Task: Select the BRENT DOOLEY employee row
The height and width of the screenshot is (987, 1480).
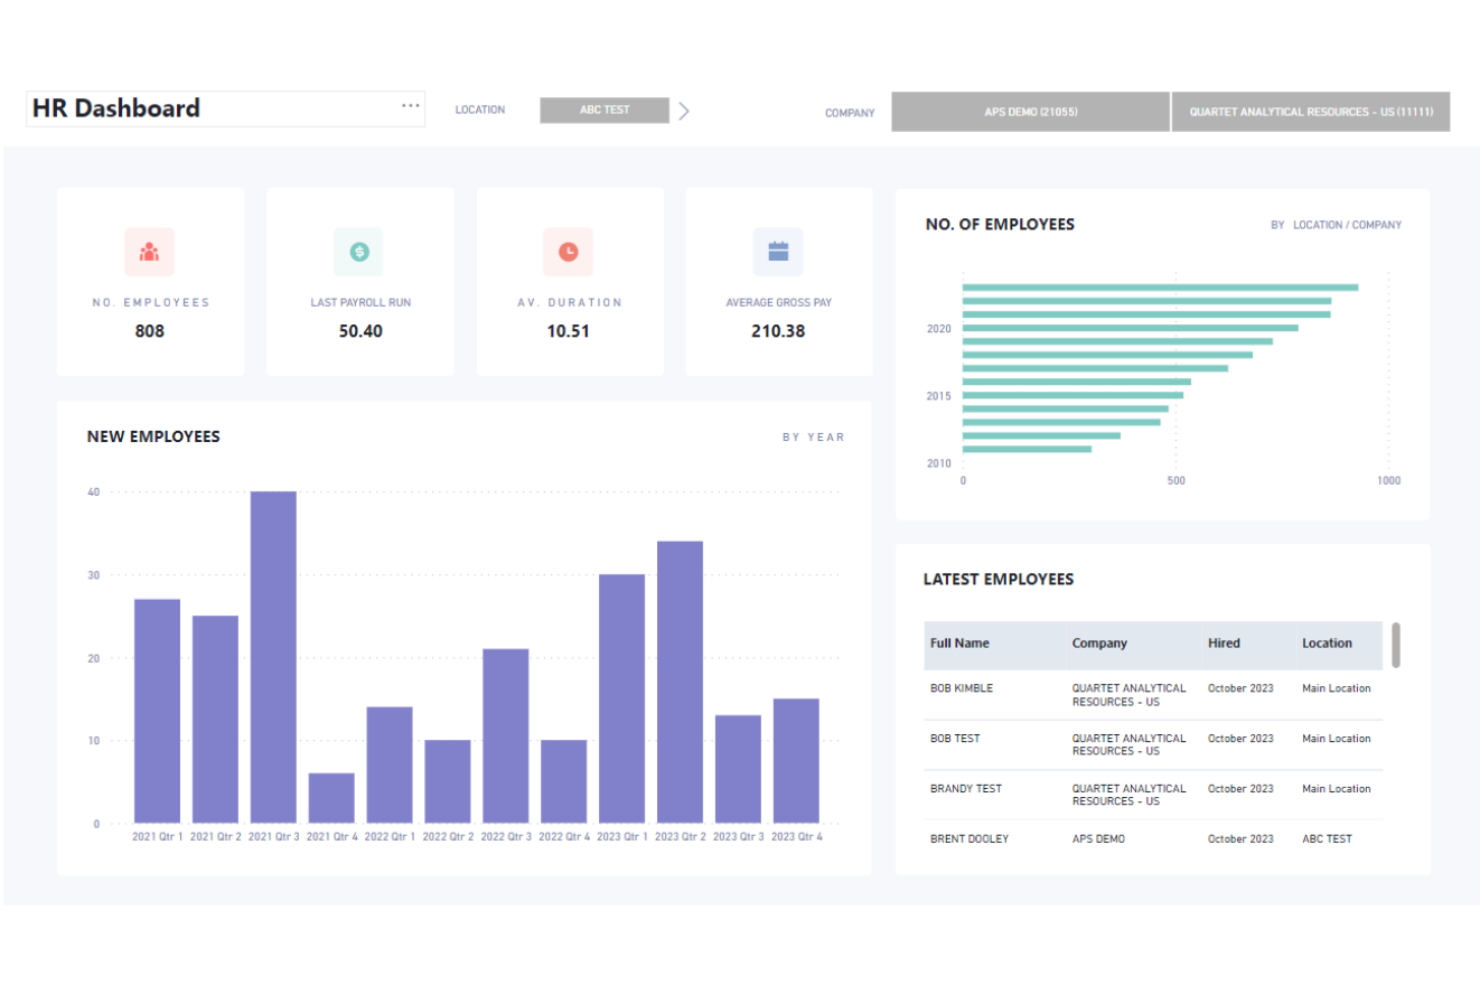Action: click(969, 839)
